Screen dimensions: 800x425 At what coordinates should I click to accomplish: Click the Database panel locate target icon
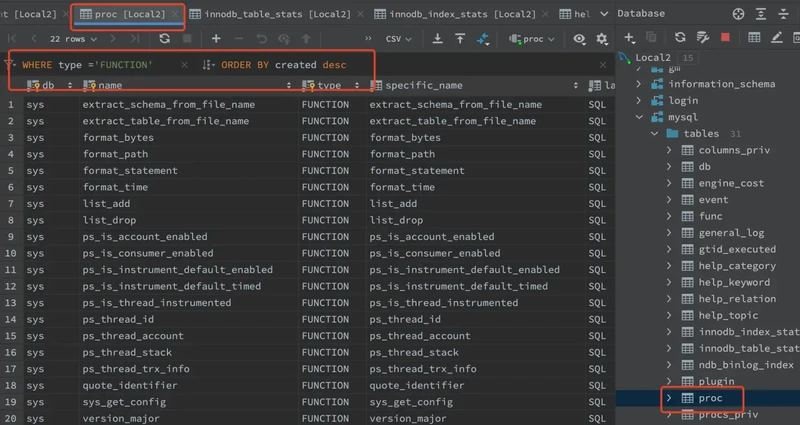(x=738, y=13)
